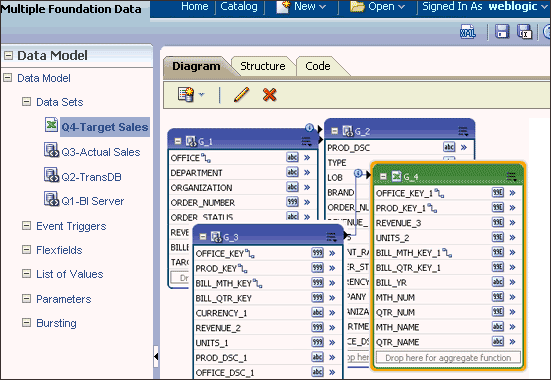Image resolution: width=551 pixels, height=380 pixels.
Task: Click the info link icon beside LOB
Action: point(358,173)
